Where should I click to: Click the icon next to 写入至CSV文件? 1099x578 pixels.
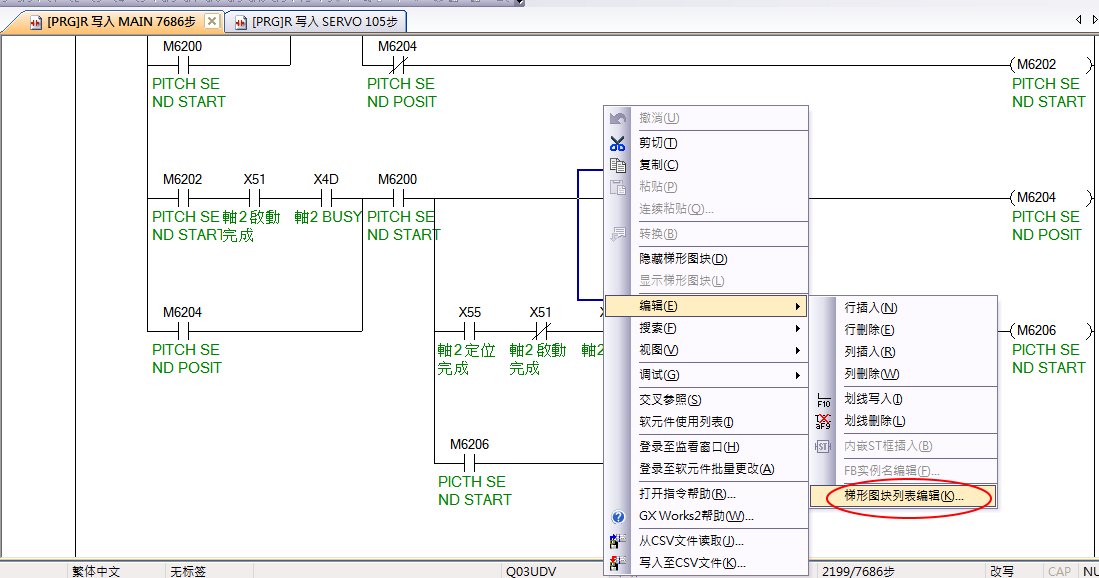point(618,563)
